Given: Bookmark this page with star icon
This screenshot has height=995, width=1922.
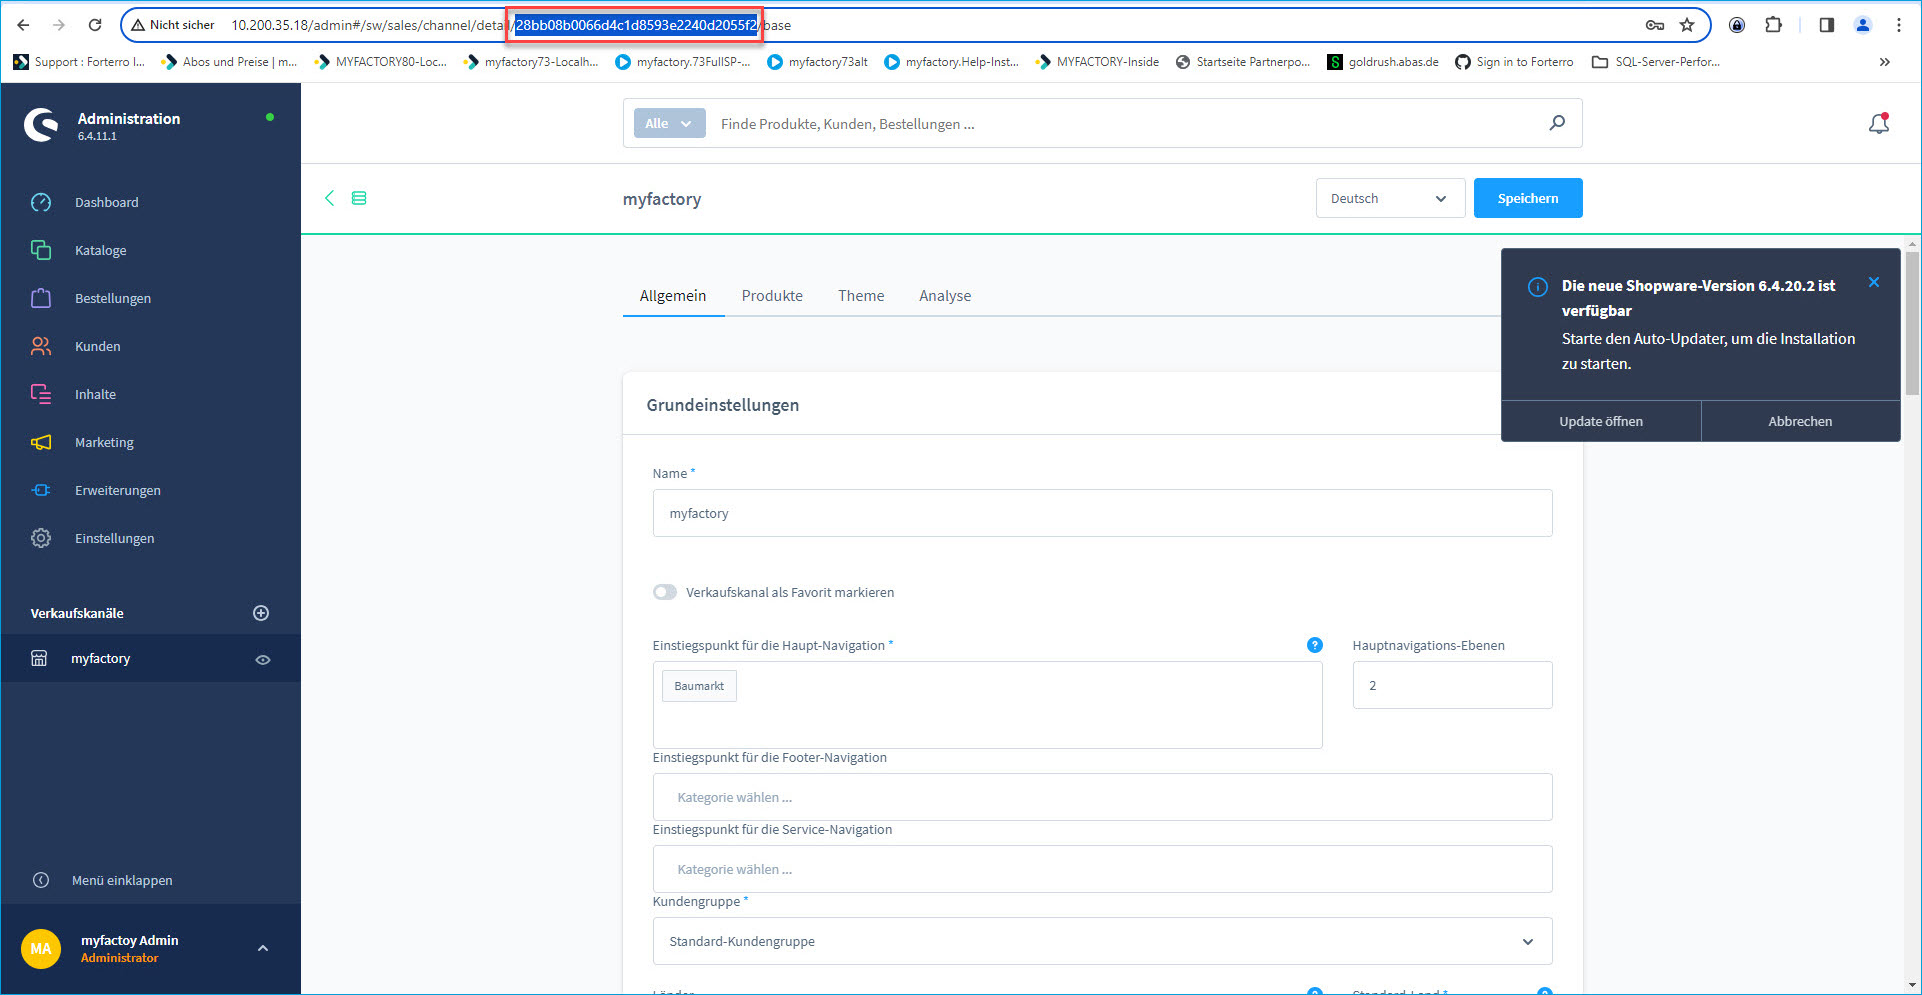Looking at the screenshot, I should point(1687,25).
